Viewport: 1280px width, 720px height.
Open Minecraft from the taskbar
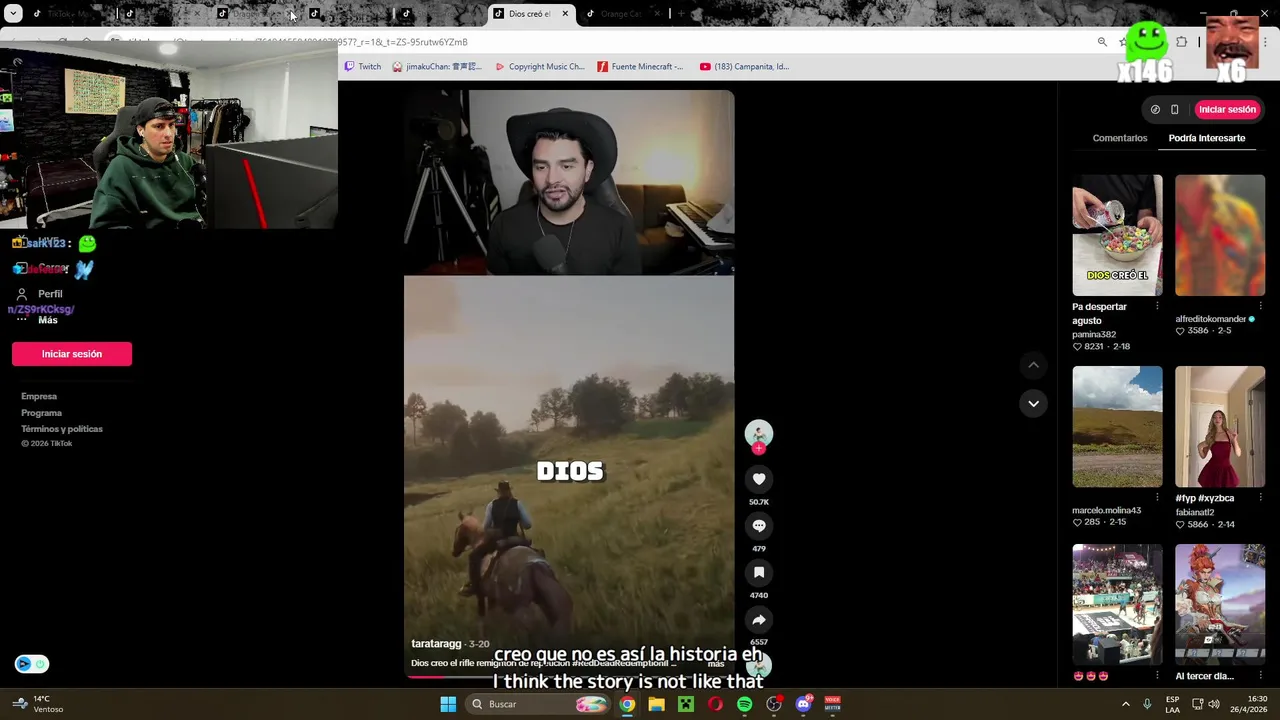(686, 704)
